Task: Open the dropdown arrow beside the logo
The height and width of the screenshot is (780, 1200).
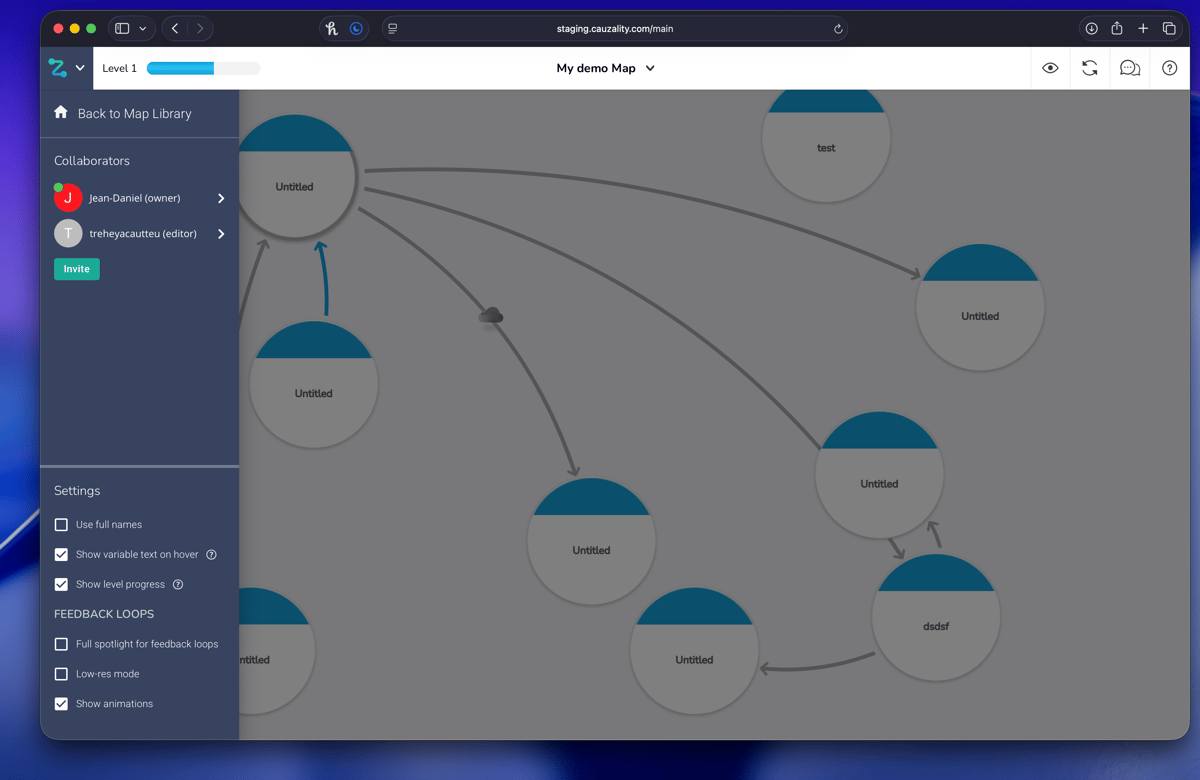Action: point(80,68)
